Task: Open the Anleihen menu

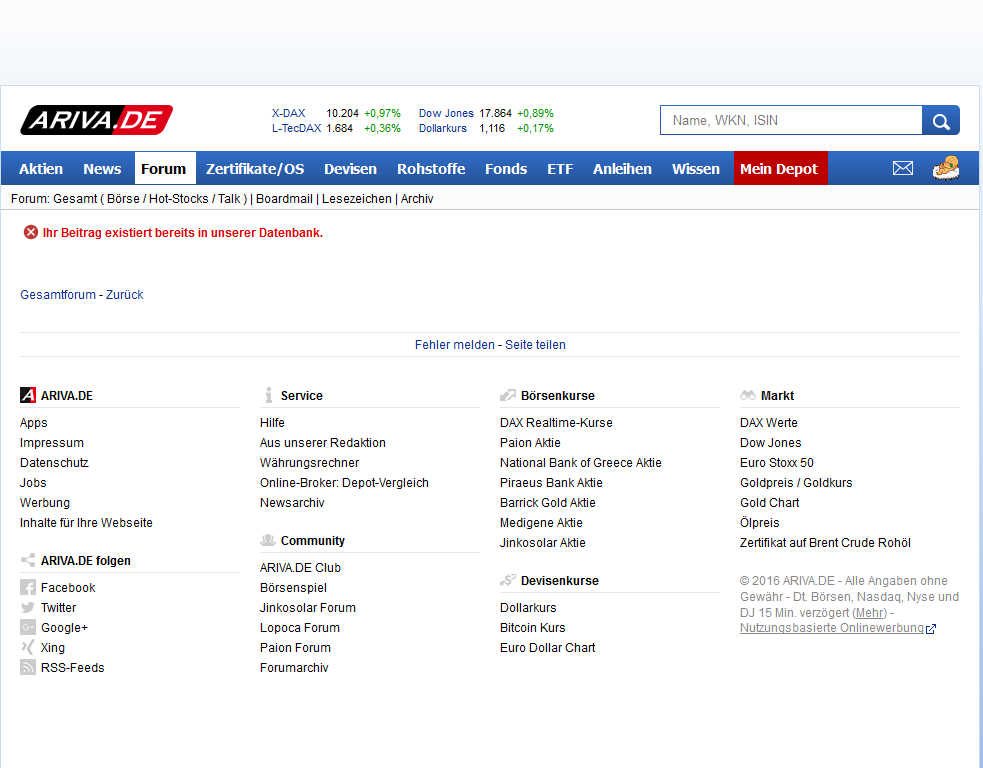Action: click(623, 169)
